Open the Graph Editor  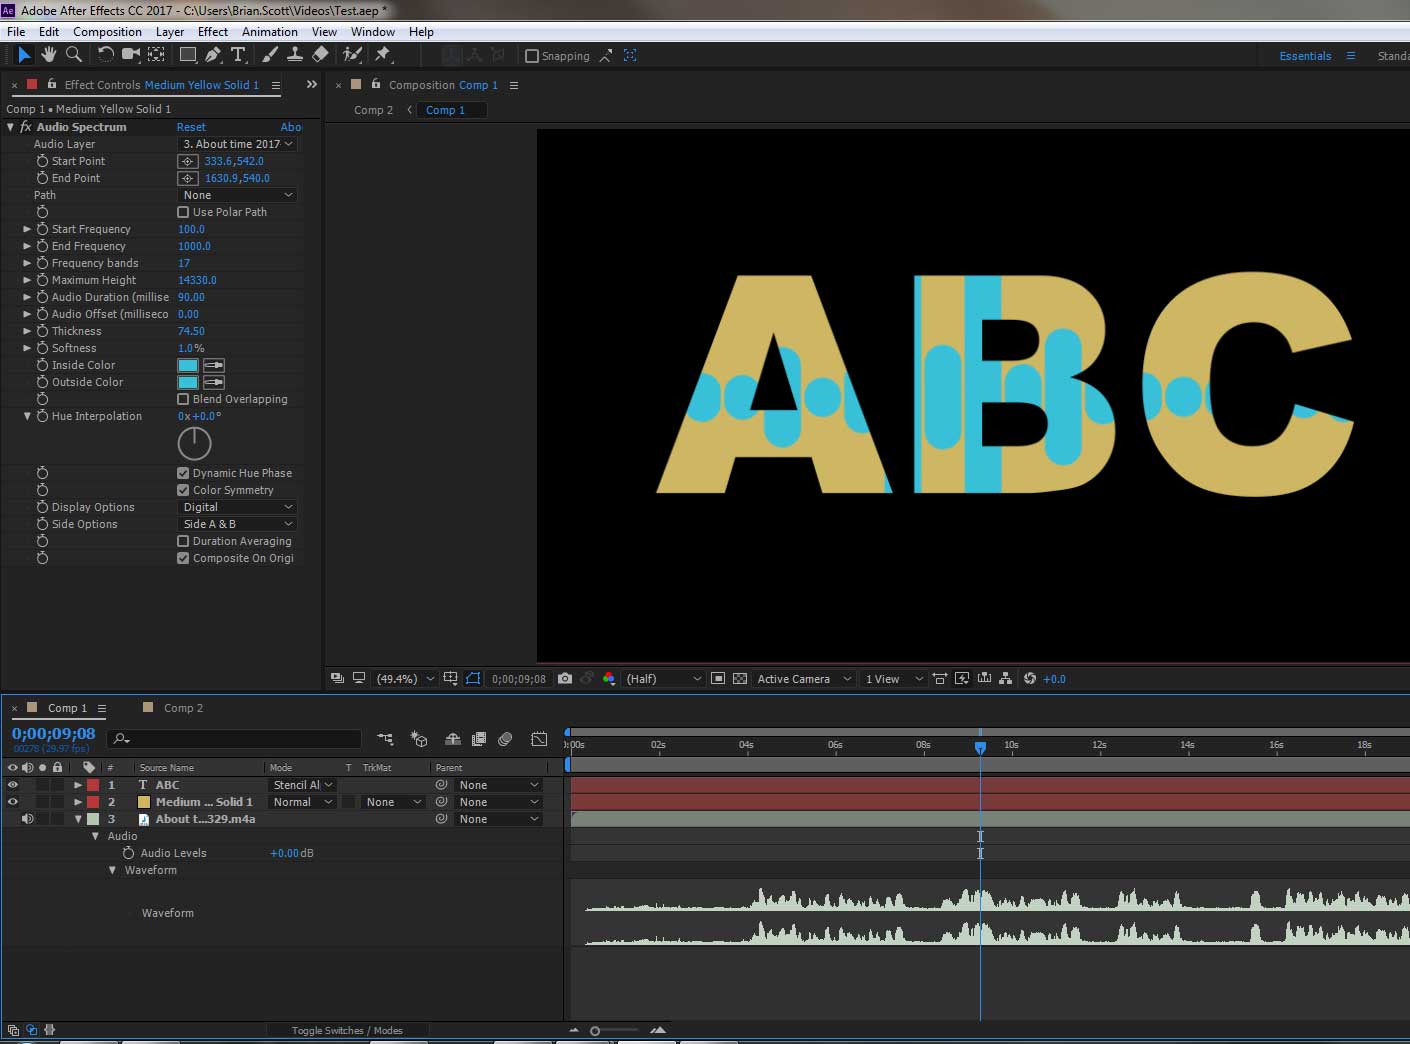click(x=539, y=739)
